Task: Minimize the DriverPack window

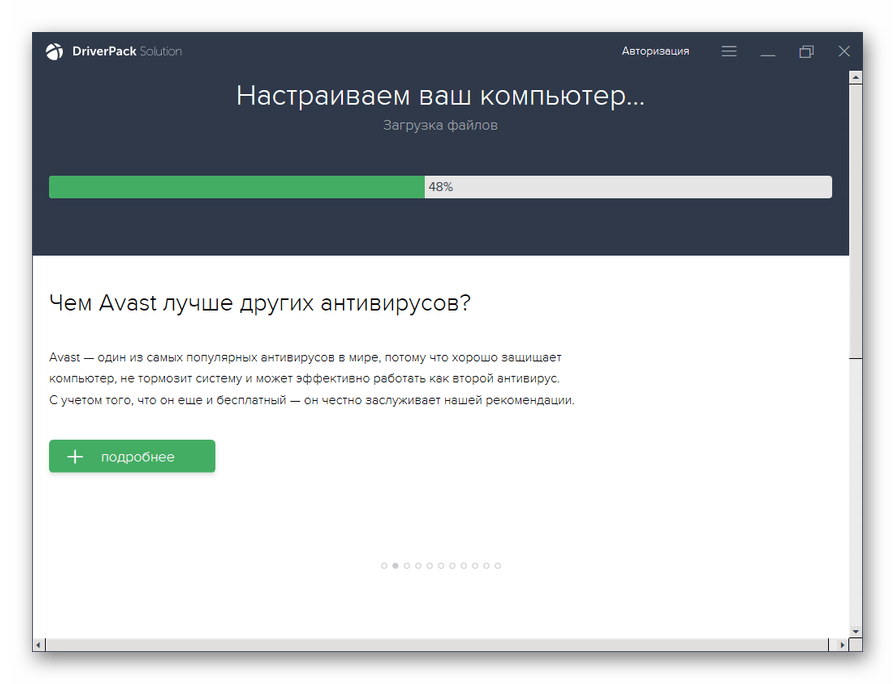Action: pos(767,51)
